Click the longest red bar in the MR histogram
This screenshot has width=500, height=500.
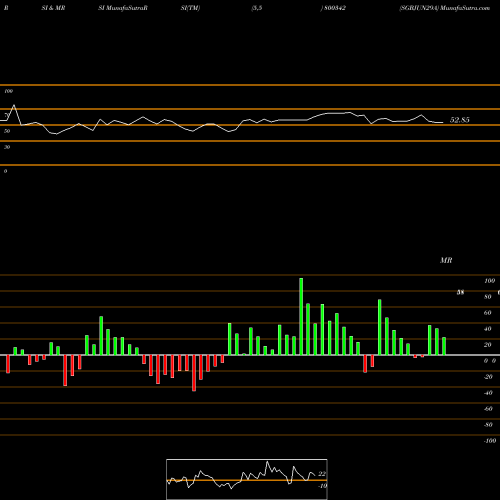194,373
